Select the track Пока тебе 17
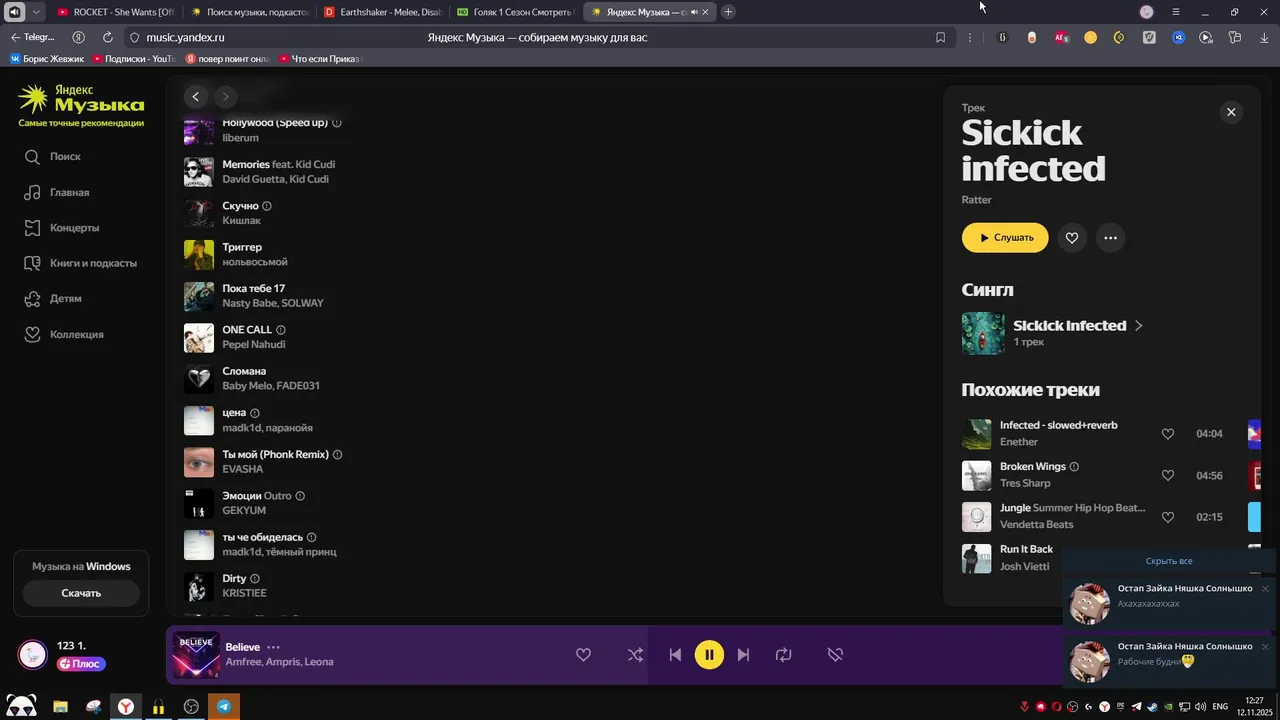The height and width of the screenshot is (720, 1280). (x=253, y=289)
